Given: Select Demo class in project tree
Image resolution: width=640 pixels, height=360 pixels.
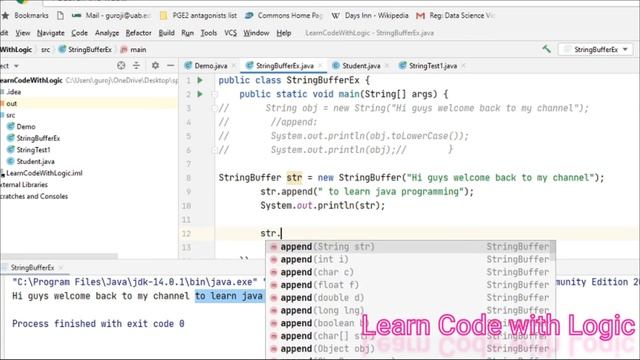Looking at the screenshot, I should pos(21,127).
